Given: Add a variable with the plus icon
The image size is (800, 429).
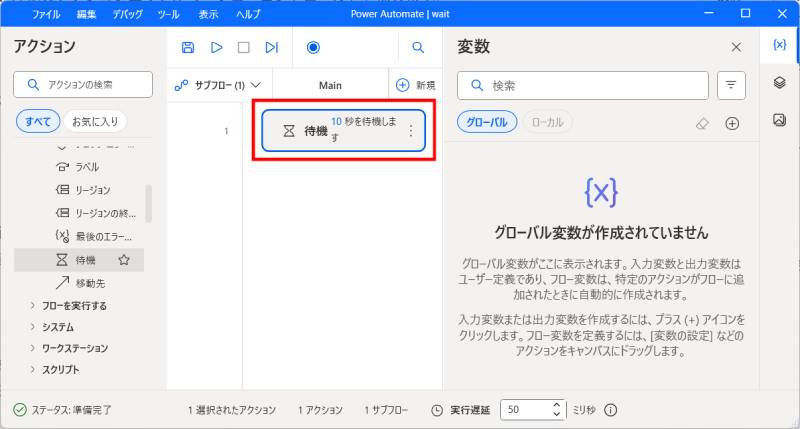Looking at the screenshot, I should click(x=732, y=123).
